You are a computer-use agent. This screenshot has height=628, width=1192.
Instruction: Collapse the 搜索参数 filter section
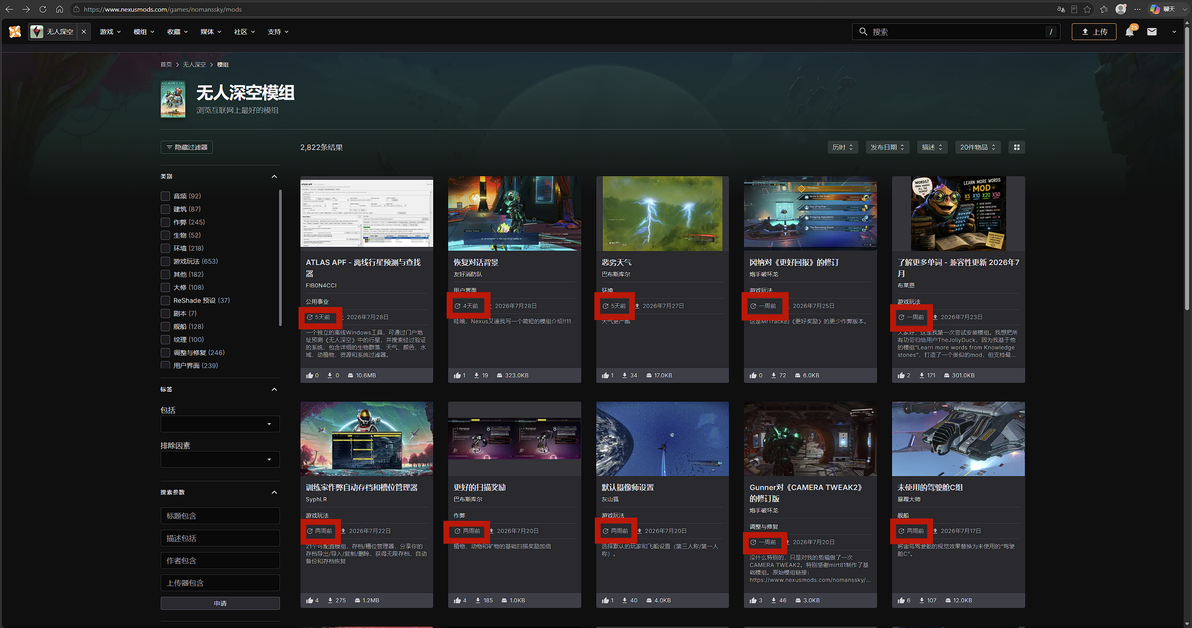274,492
